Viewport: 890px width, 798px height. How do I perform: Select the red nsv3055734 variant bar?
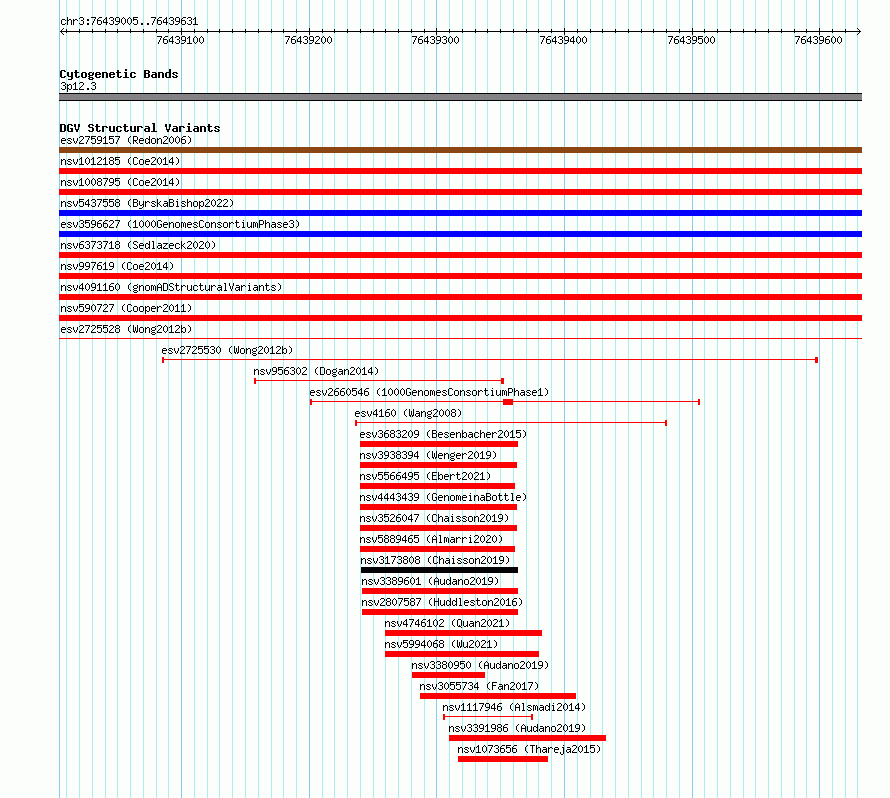(498, 696)
